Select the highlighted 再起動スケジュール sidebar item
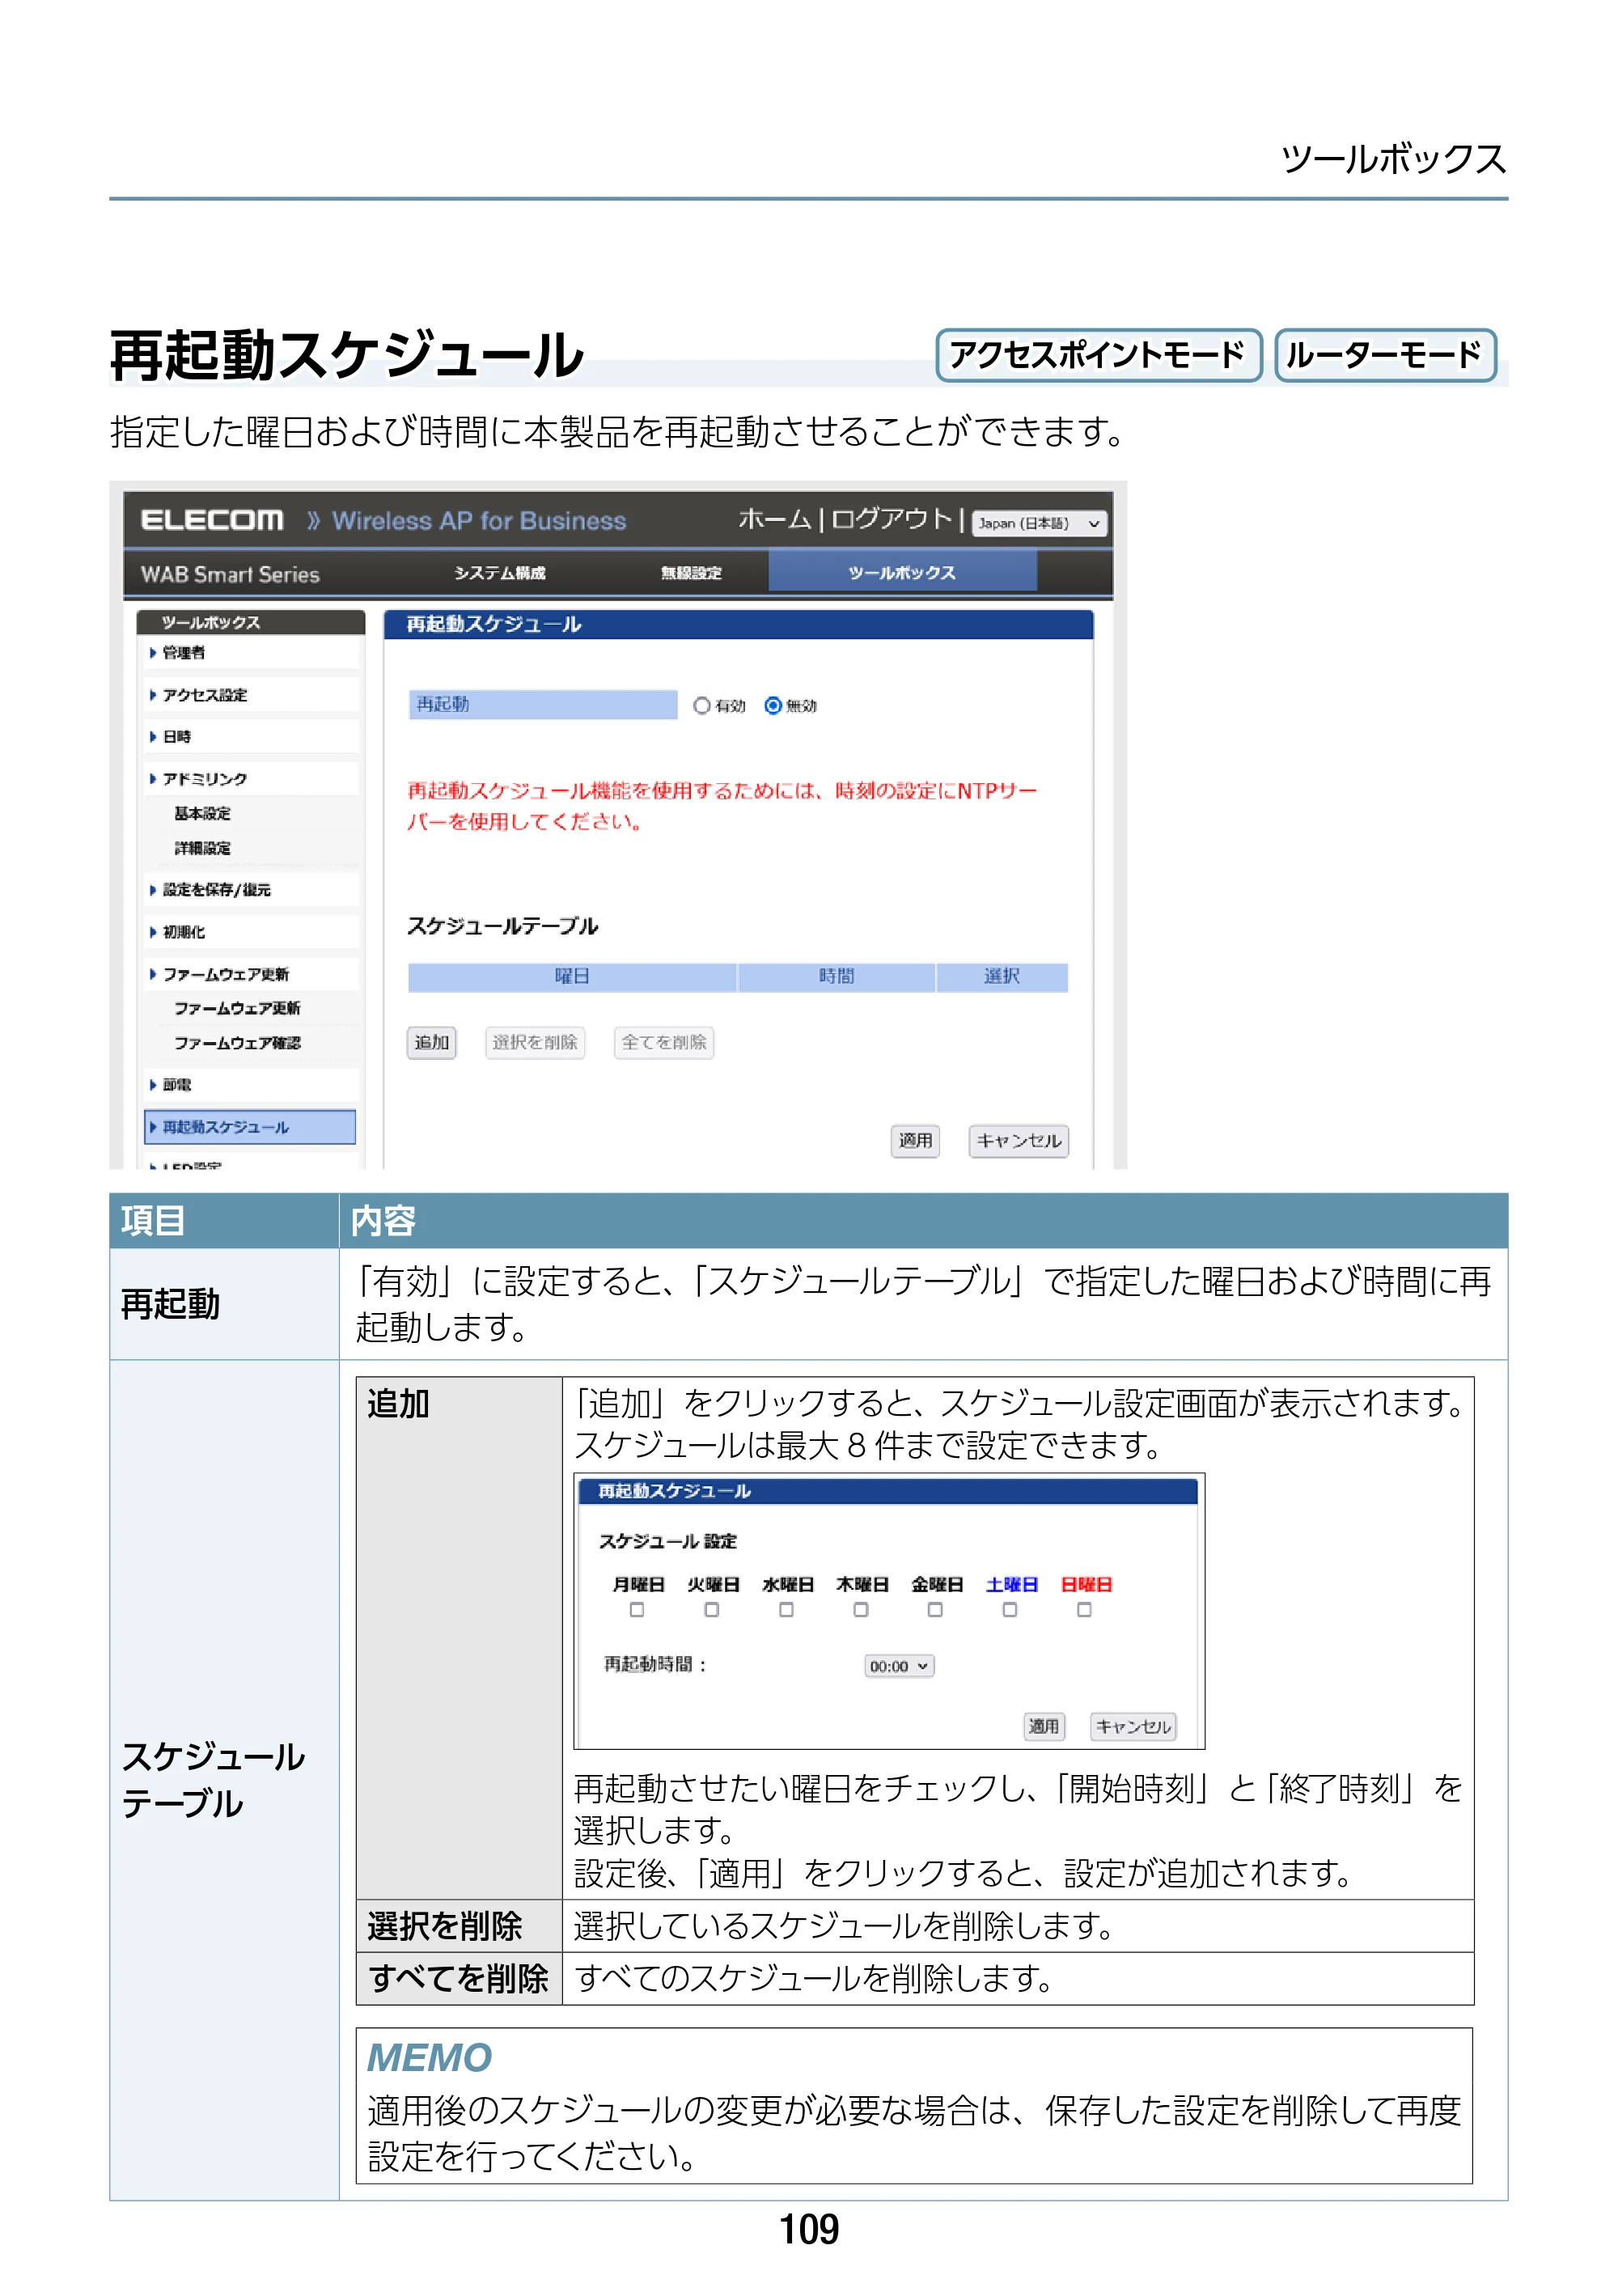Screen dimensions: 1618x2296 point(250,1127)
